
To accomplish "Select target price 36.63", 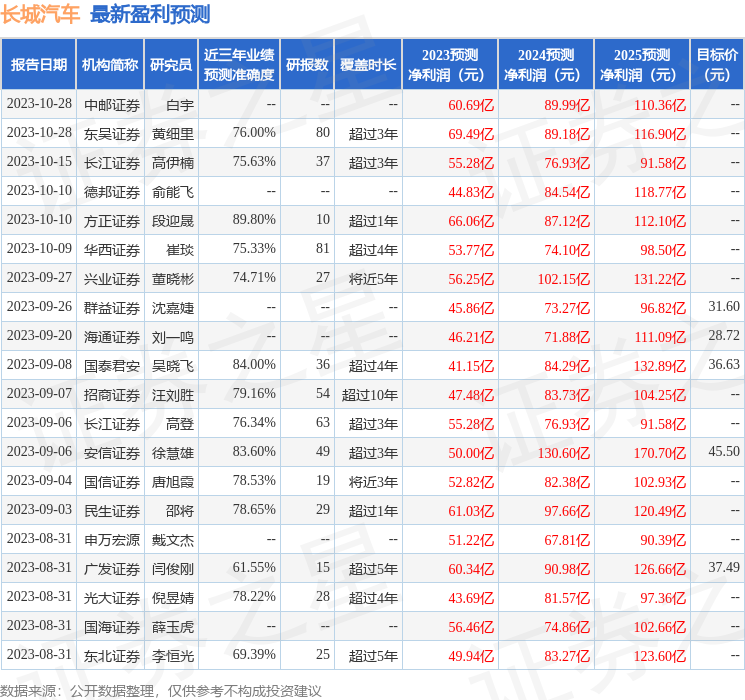I will click(x=724, y=364).
